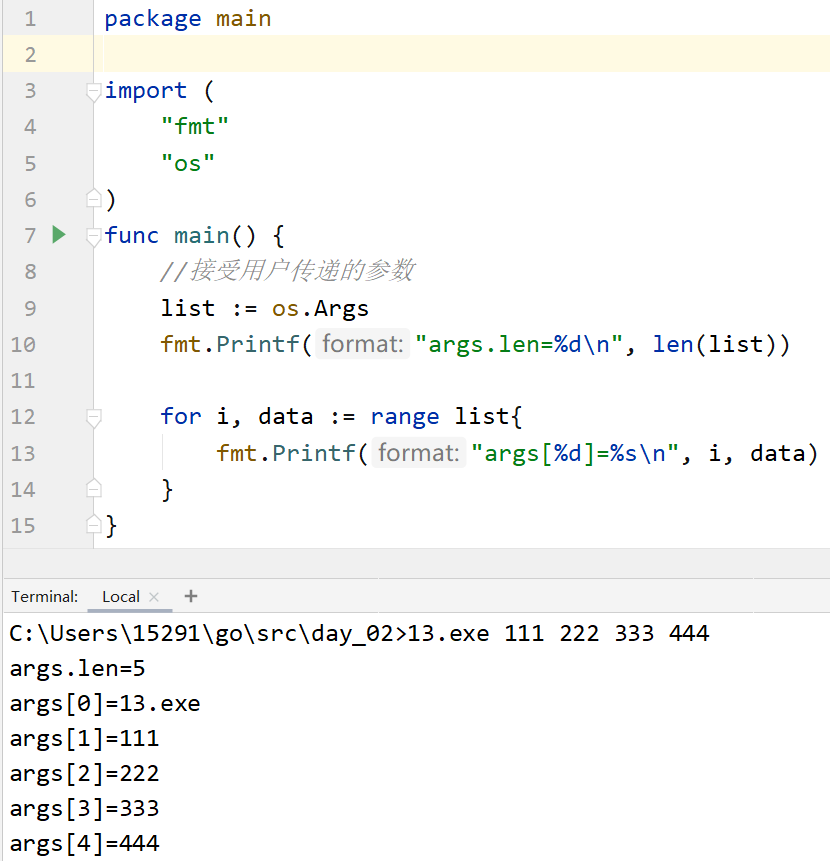Click the line number 10 in the gutter
This screenshot has width=830, height=861.
pos(24,345)
